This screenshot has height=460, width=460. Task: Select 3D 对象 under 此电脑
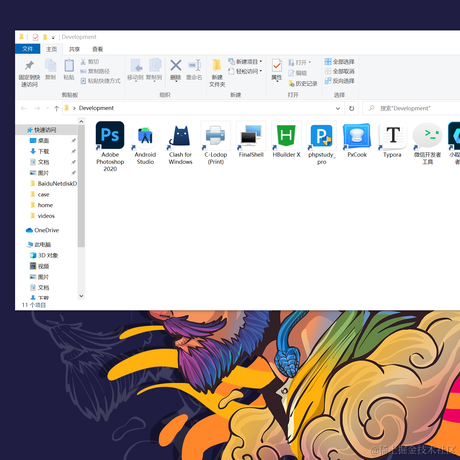point(44,255)
